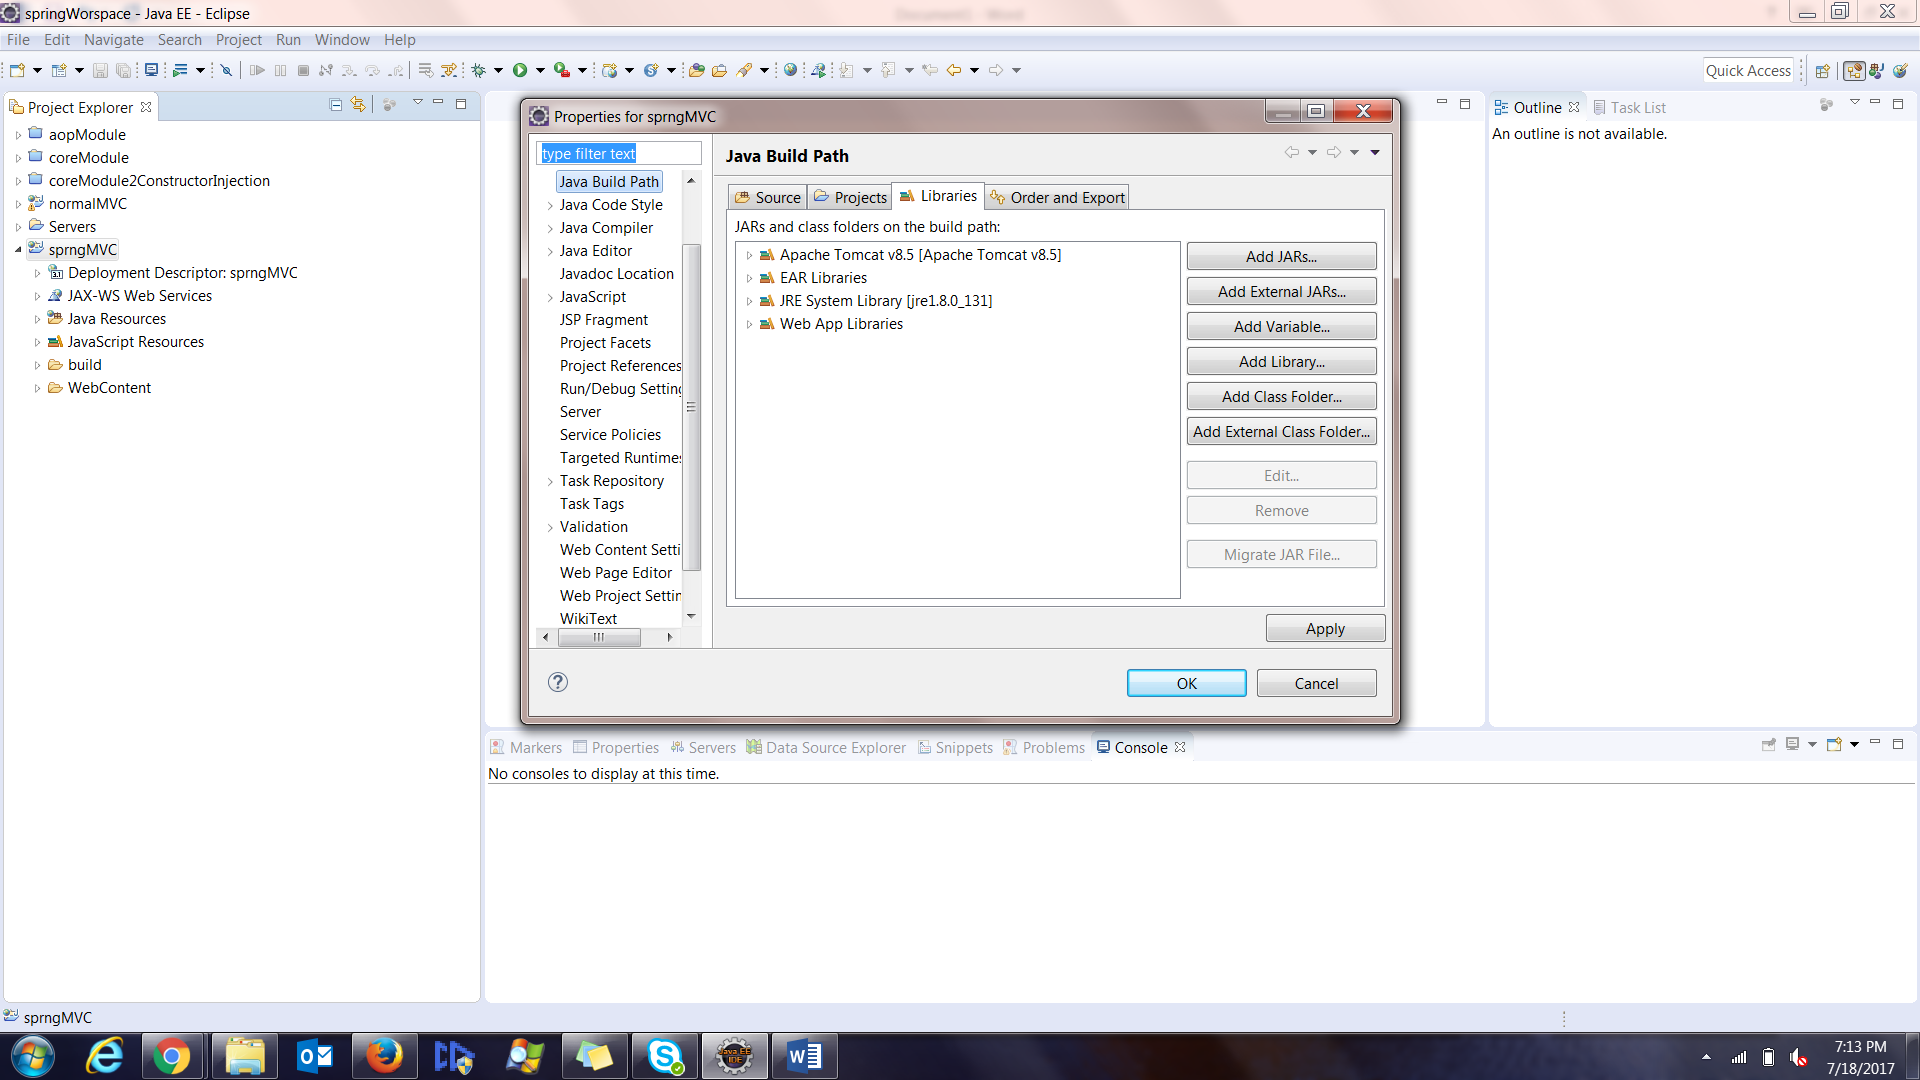Click the Skip All Breakpoints icon
The height and width of the screenshot is (1080, 1920).
point(226,70)
